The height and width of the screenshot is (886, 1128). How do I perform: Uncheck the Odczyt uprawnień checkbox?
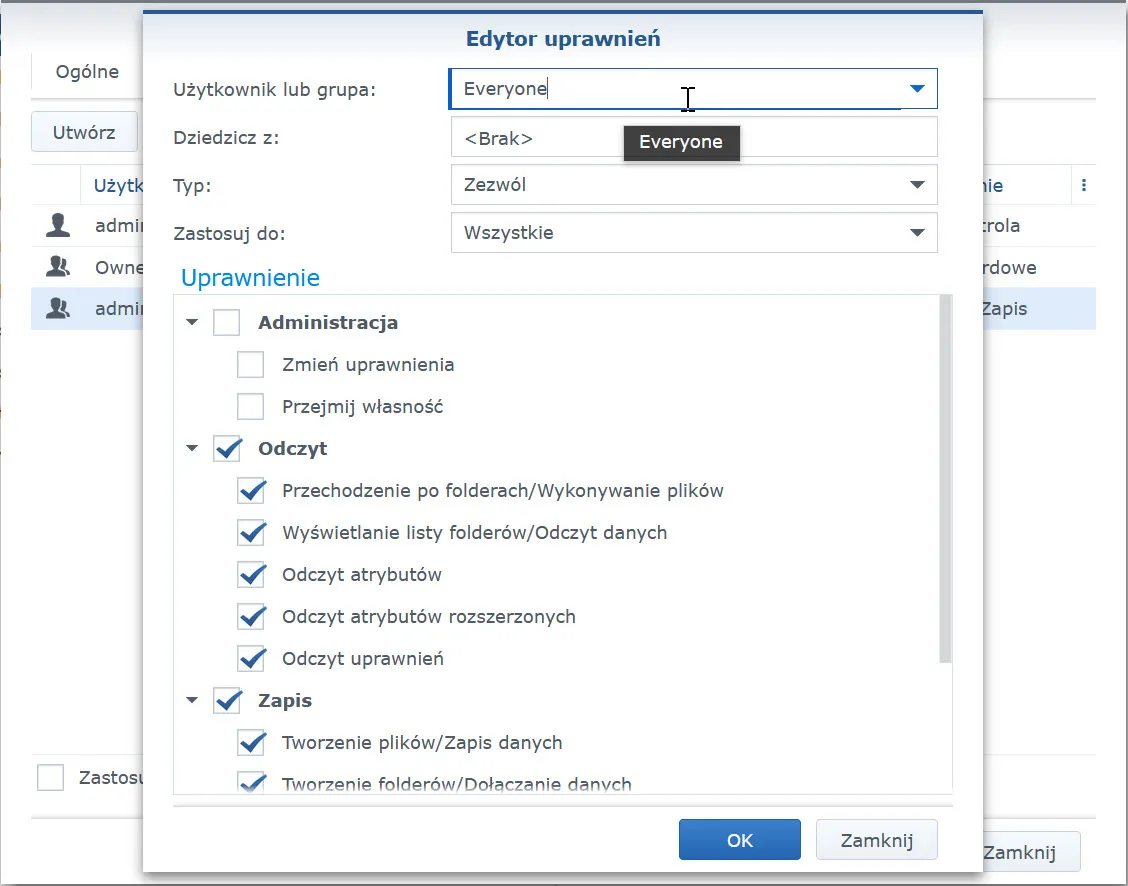pos(251,659)
